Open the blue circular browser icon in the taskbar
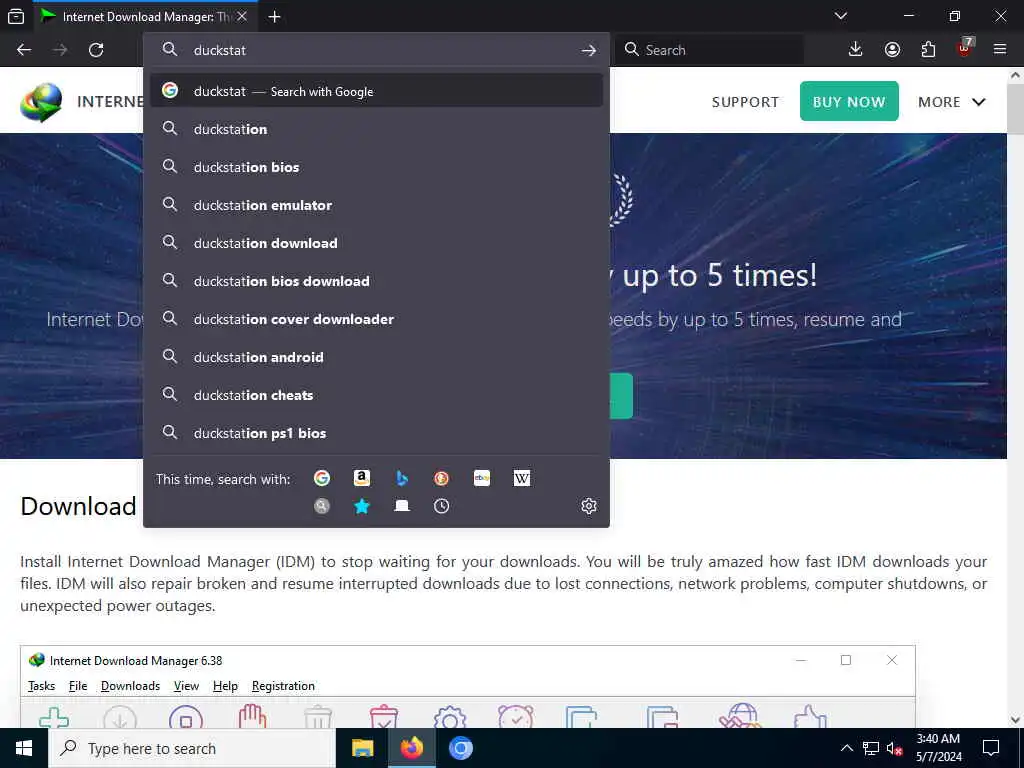This screenshot has width=1024, height=768. [460, 748]
